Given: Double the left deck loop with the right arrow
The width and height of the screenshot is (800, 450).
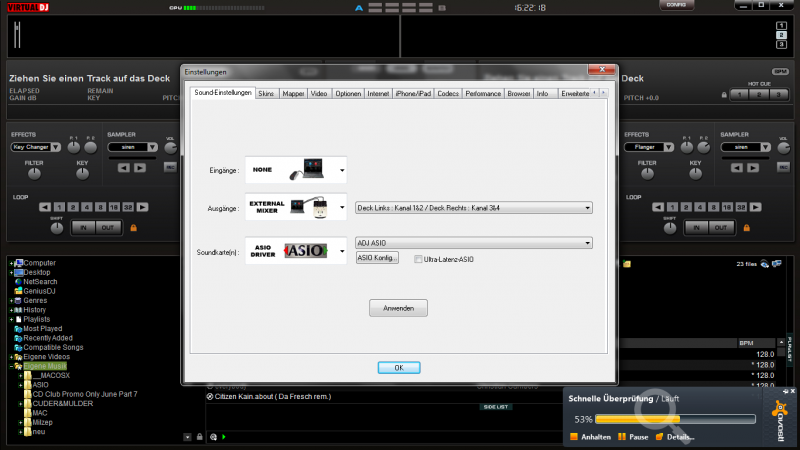Looking at the screenshot, I should [x=142, y=207].
